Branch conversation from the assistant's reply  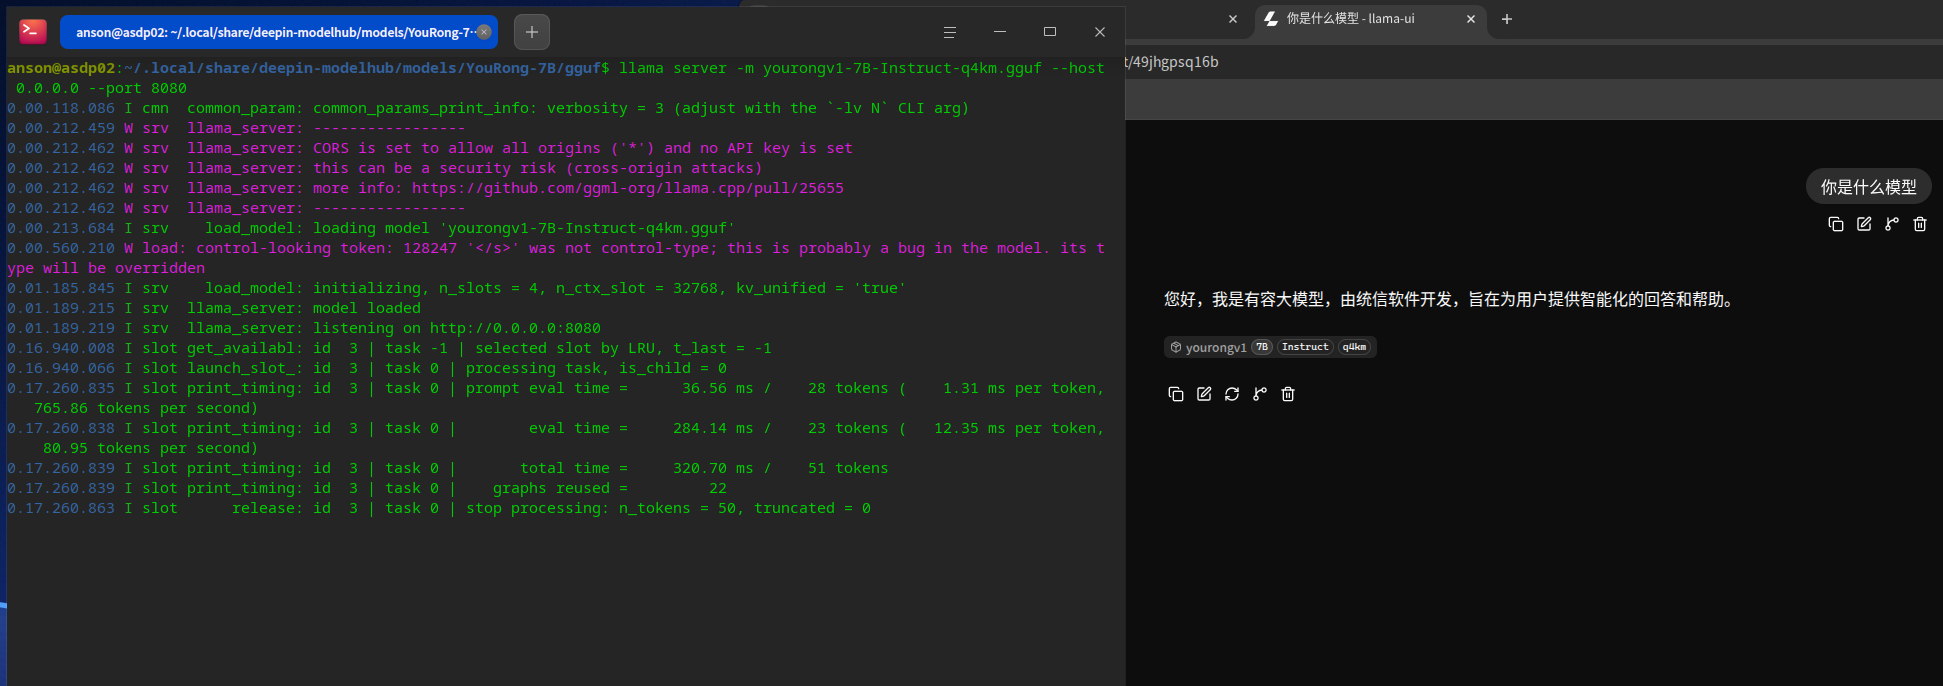point(1260,394)
